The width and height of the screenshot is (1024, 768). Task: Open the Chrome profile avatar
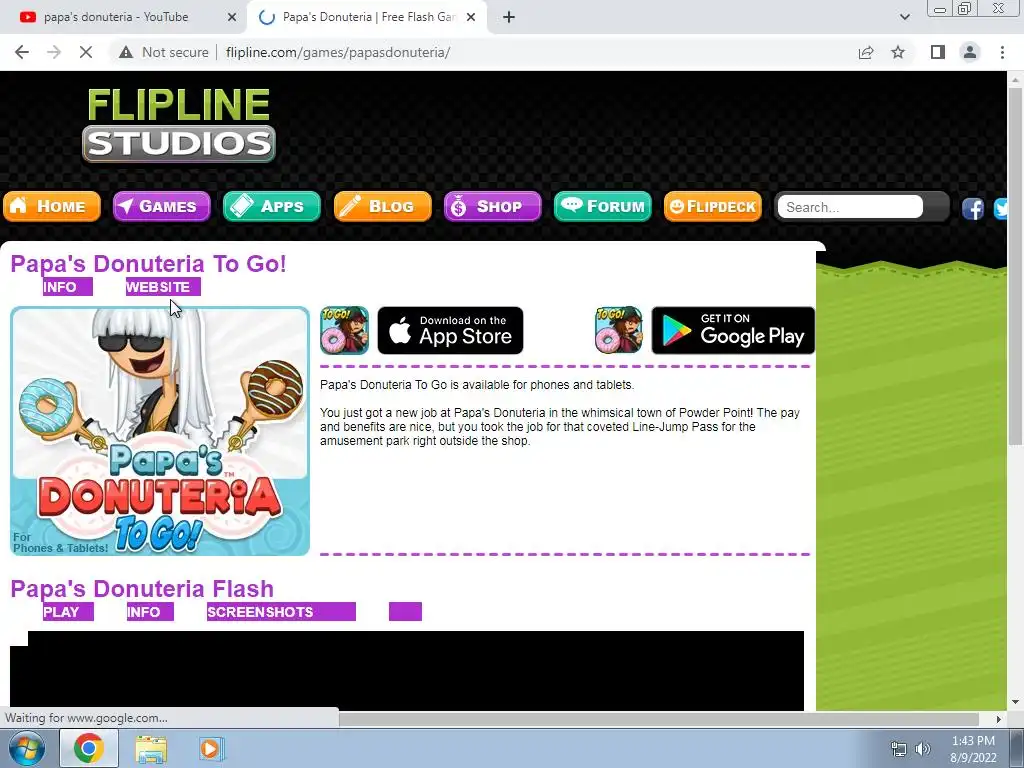pos(970,52)
